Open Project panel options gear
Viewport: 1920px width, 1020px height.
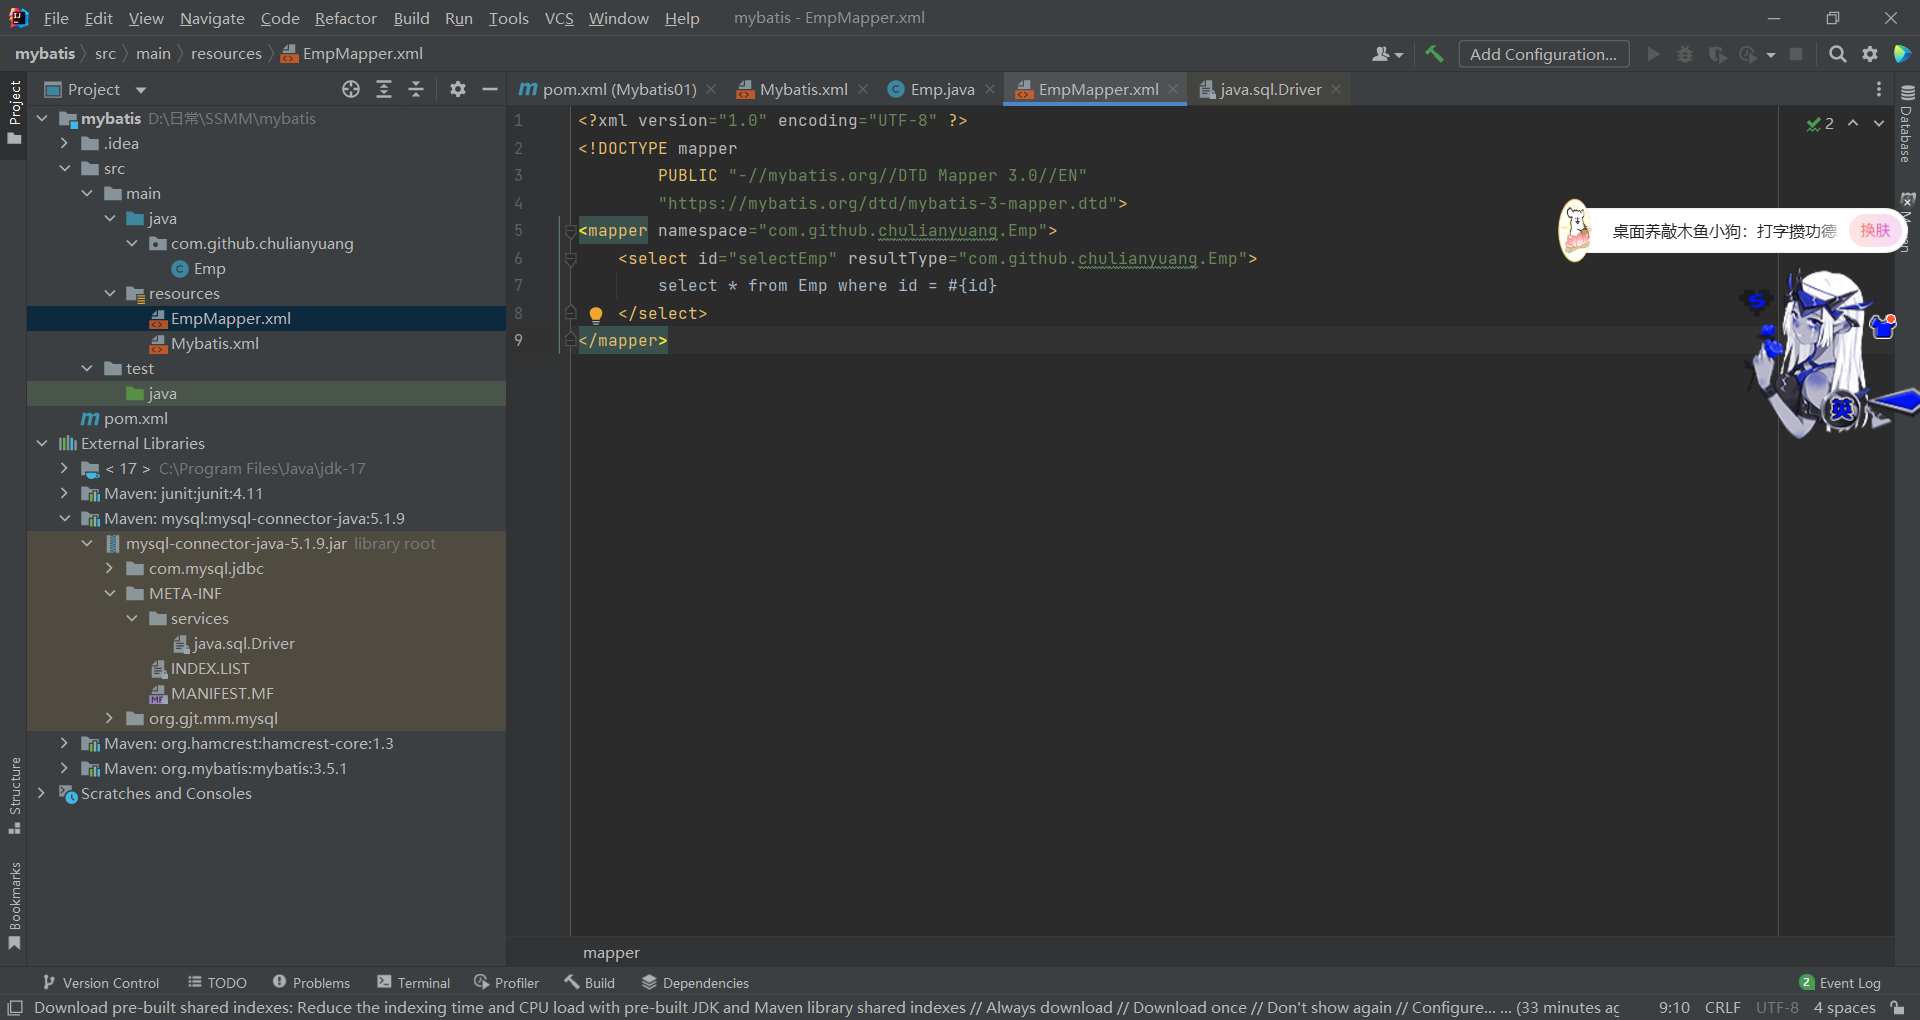click(x=458, y=89)
